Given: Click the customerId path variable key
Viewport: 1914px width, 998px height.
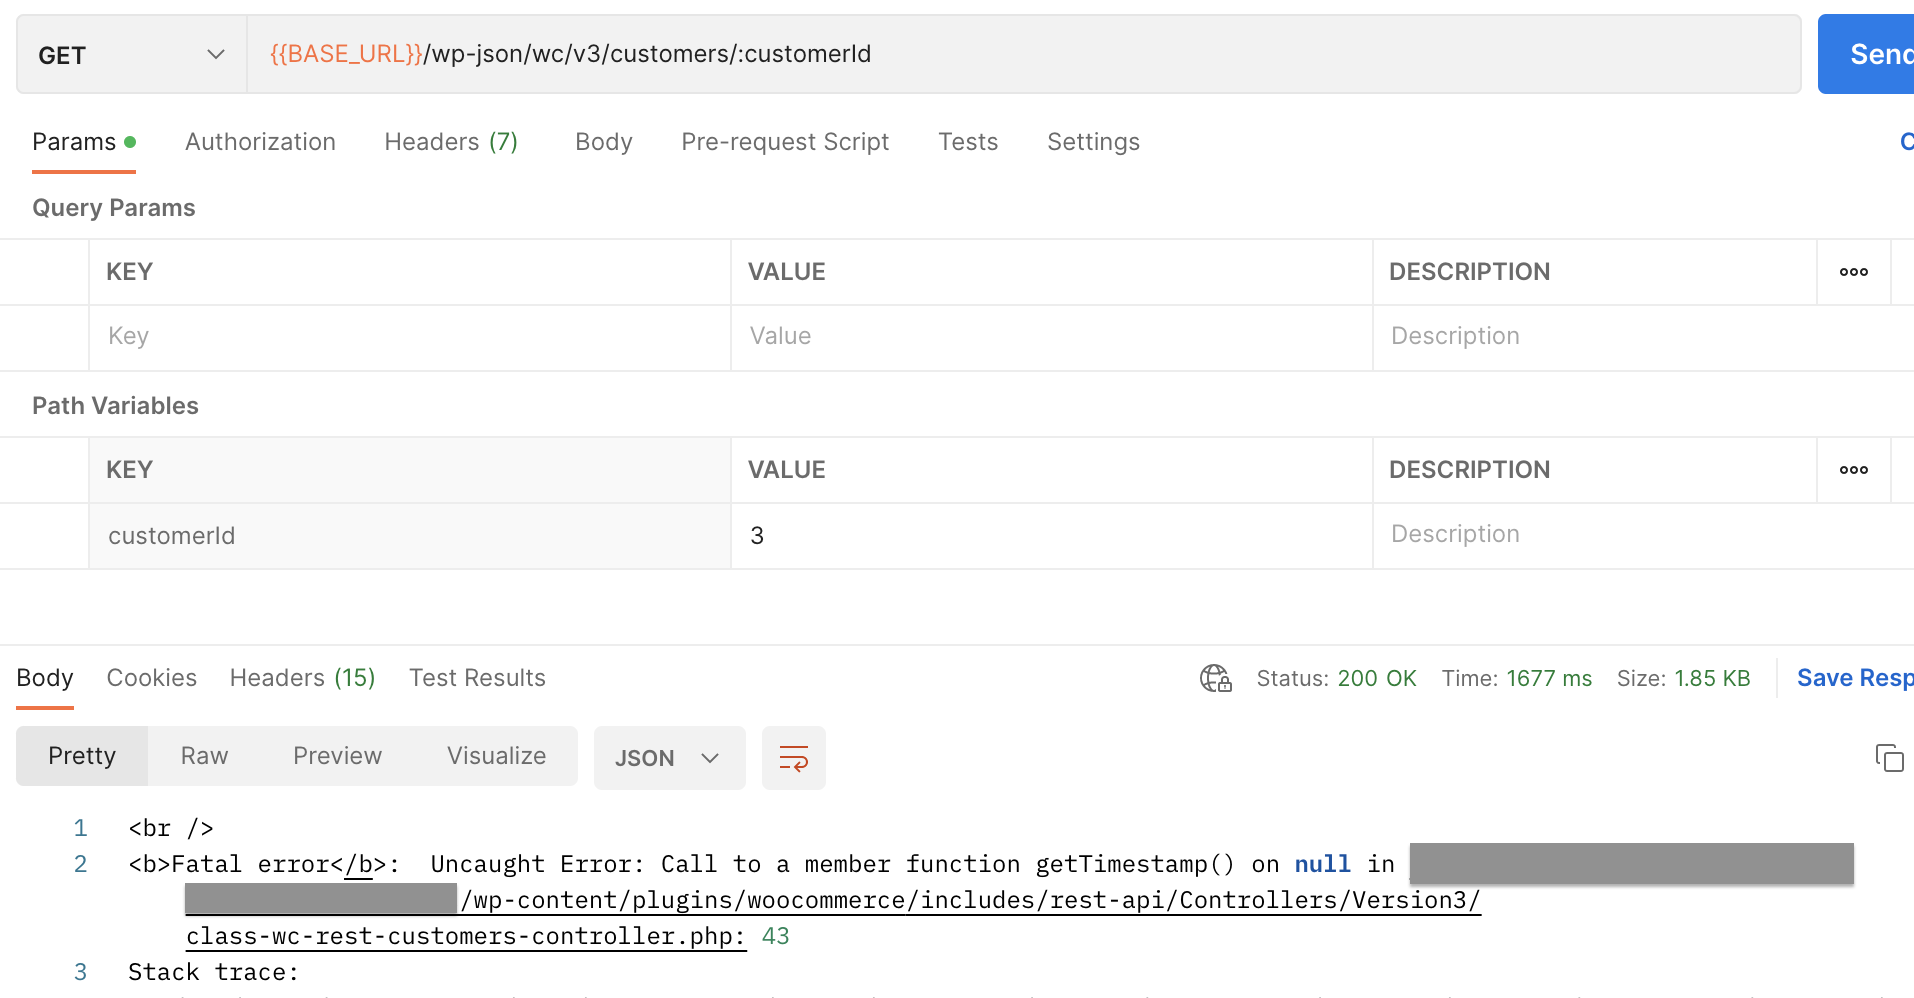Looking at the screenshot, I should [410, 536].
